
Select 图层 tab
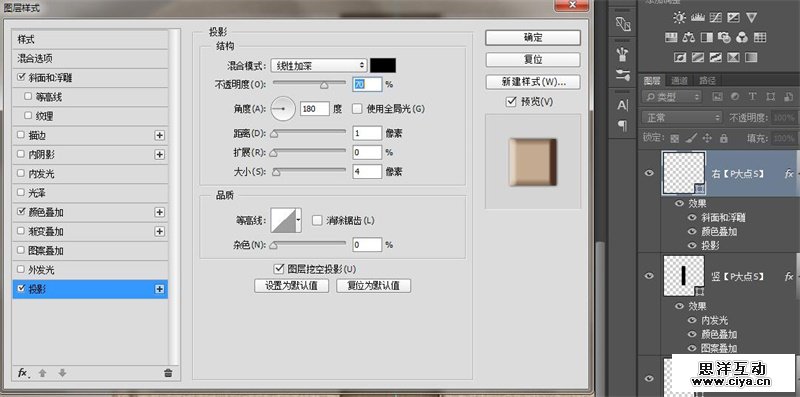[652, 80]
